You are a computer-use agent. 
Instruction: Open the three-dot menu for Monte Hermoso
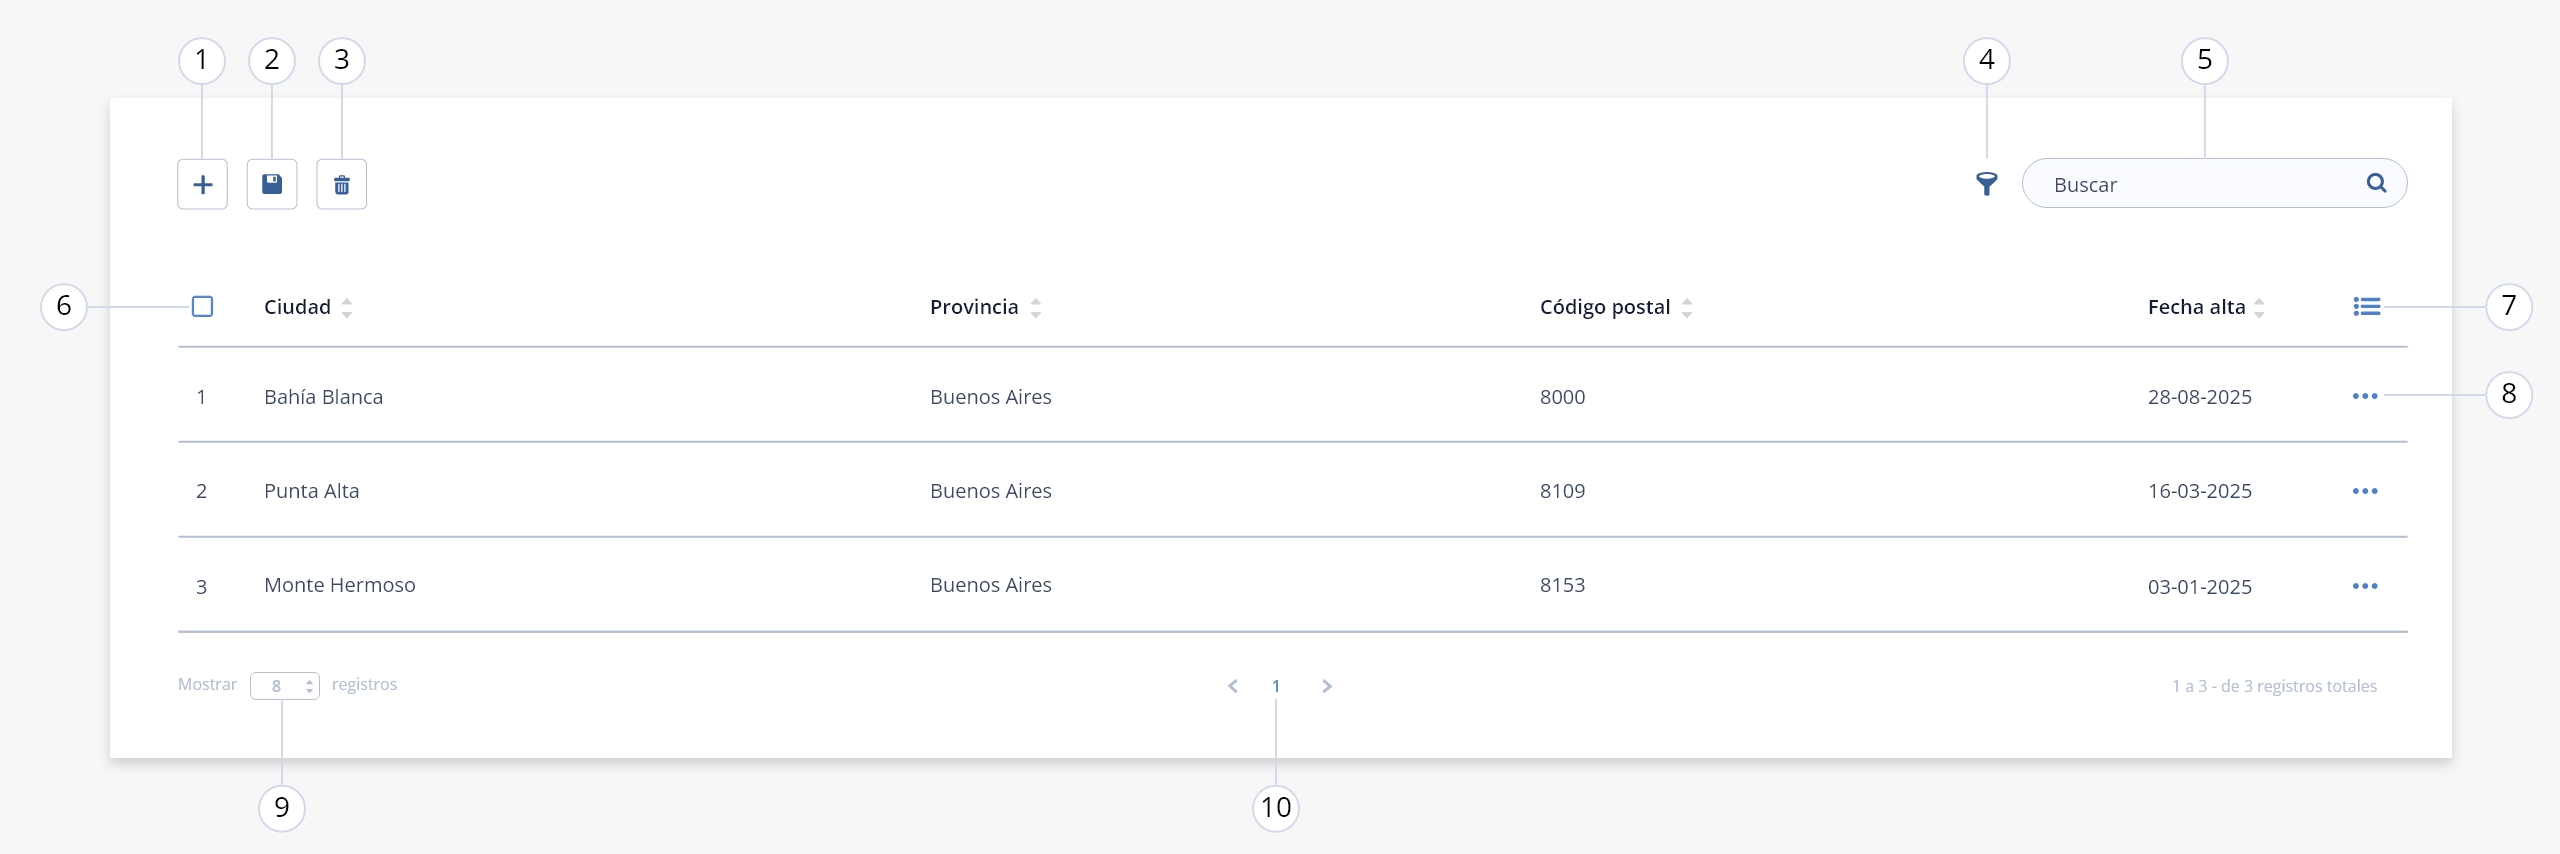(2365, 586)
